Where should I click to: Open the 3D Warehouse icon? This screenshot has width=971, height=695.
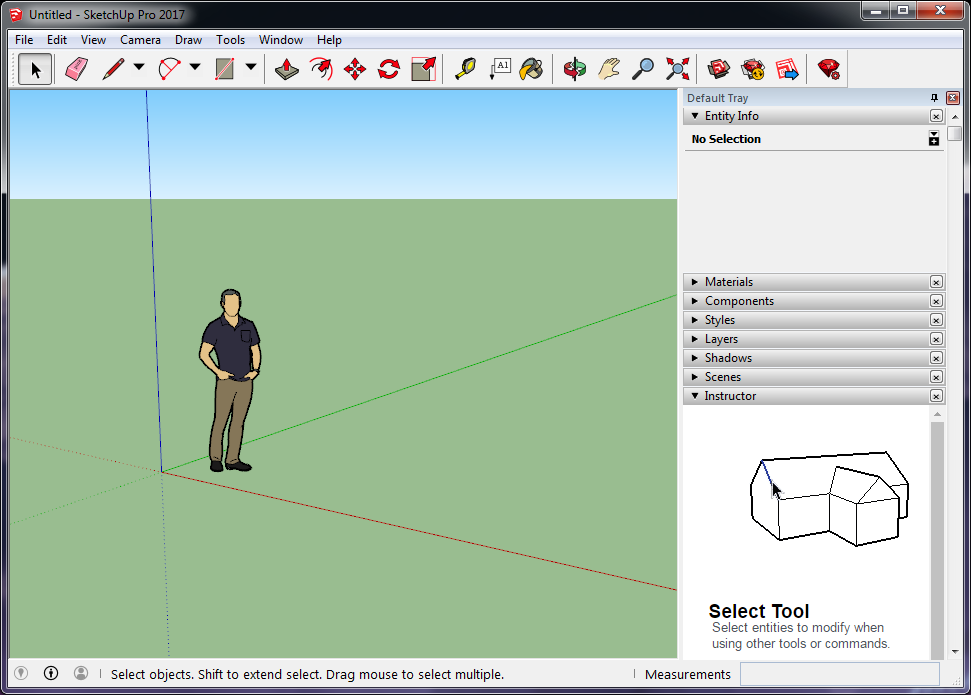[x=718, y=69]
